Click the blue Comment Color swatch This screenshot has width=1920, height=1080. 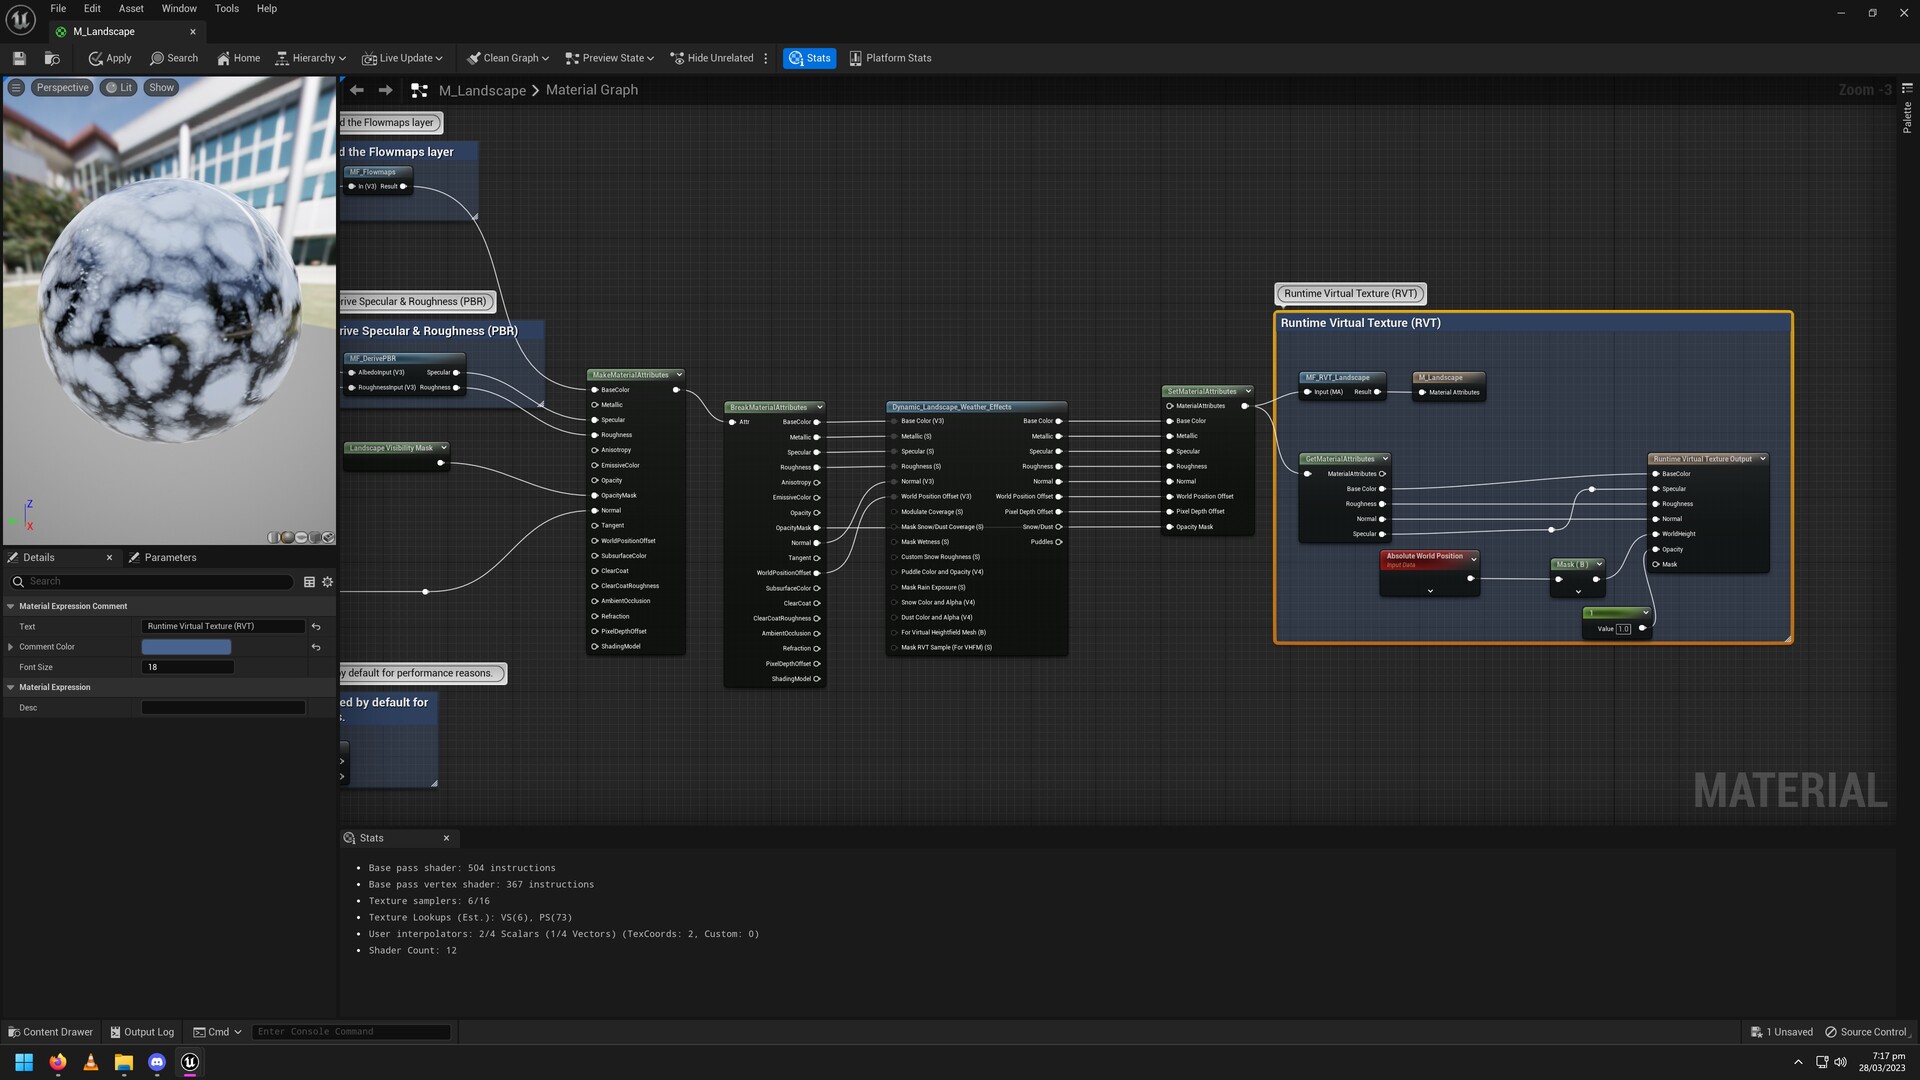pos(186,647)
